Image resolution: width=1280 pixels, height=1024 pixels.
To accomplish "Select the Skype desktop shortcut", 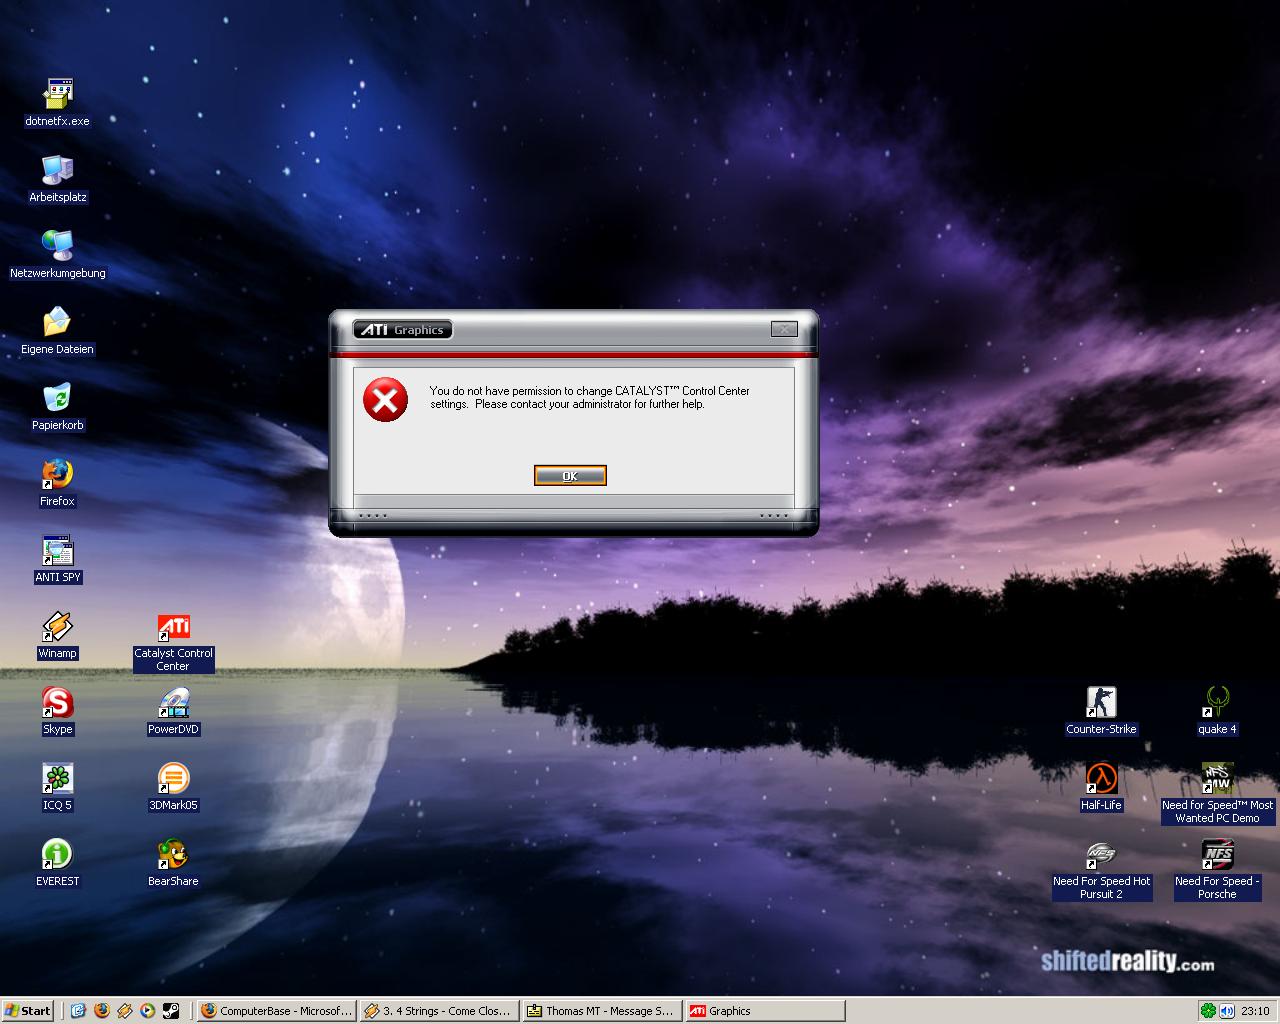I will click(x=58, y=711).
